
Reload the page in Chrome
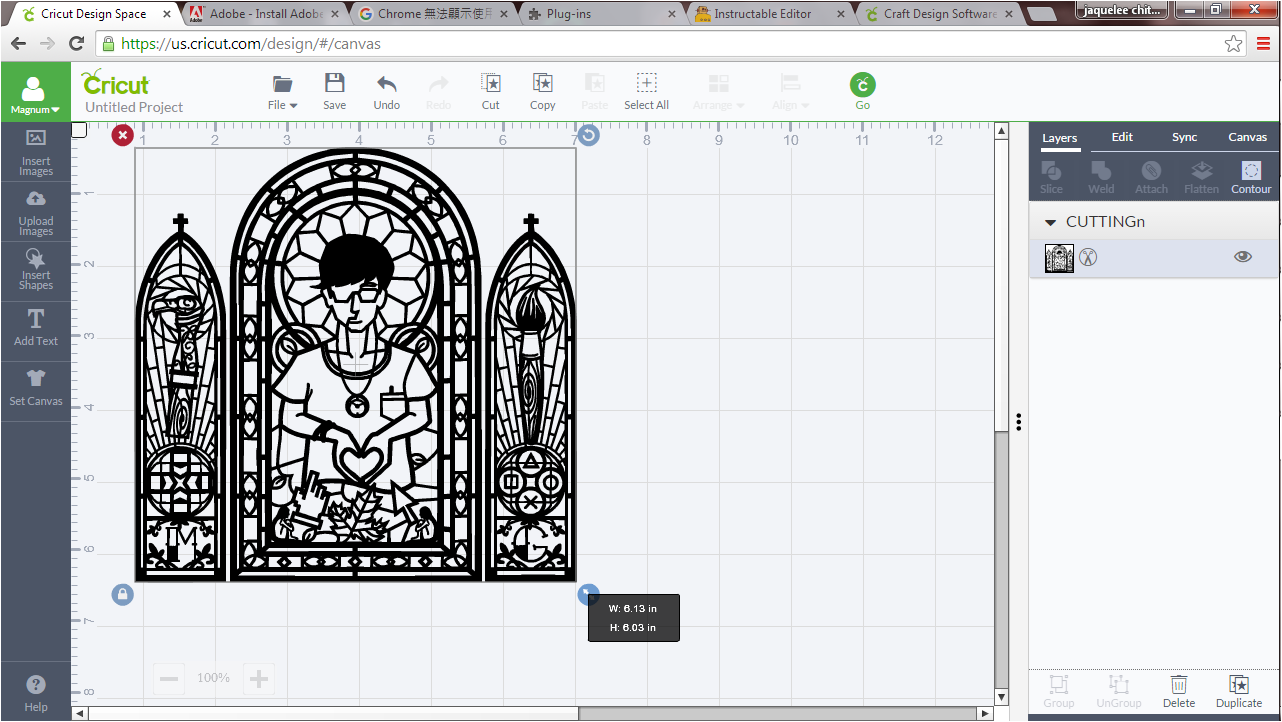pos(76,44)
